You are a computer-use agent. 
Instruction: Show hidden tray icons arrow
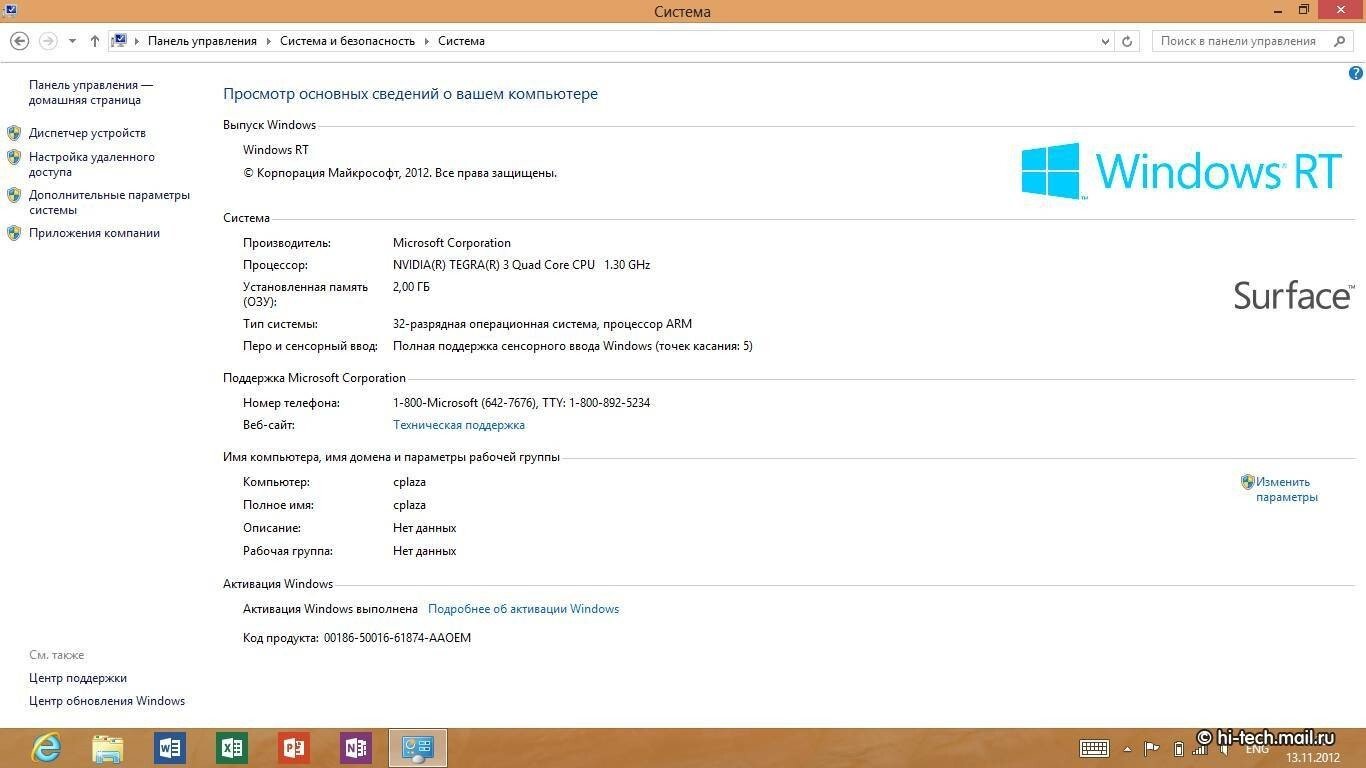pyautogui.click(x=1128, y=749)
